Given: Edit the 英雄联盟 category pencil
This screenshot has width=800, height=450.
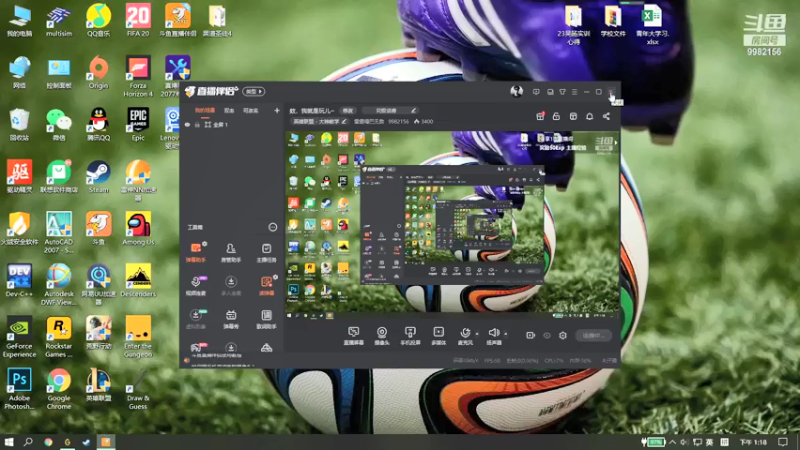Looking at the screenshot, I should point(344,121).
